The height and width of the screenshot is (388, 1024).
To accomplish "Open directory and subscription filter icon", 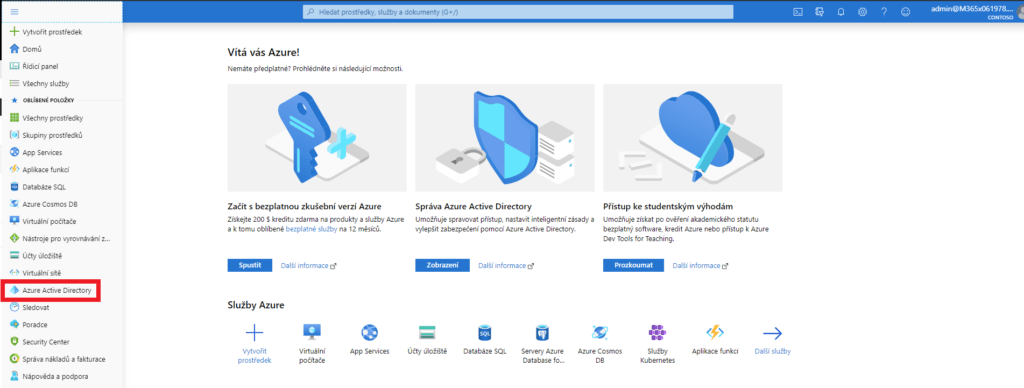I will click(819, 12).
